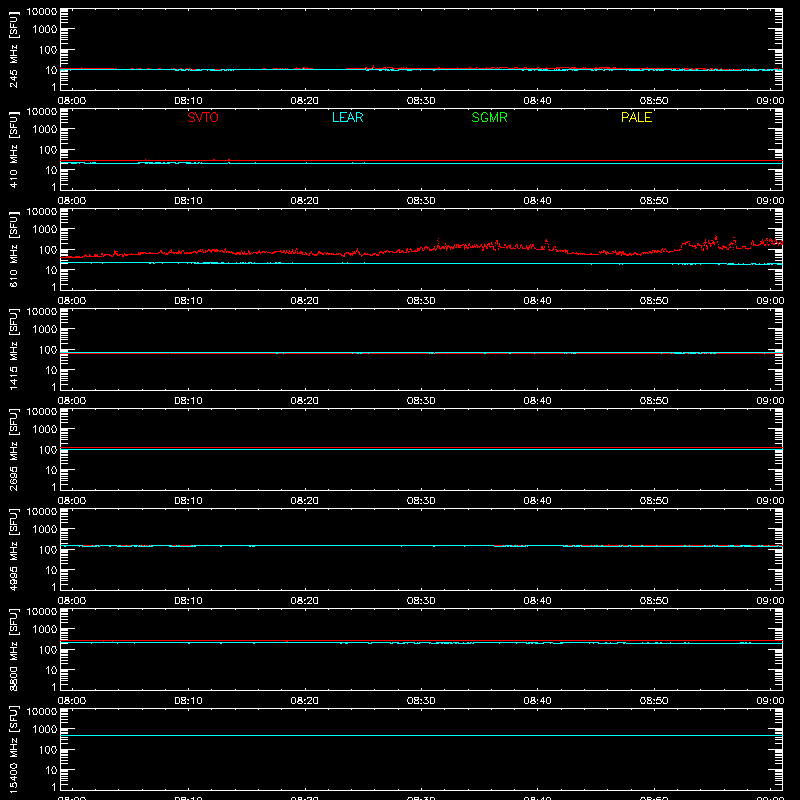Click the 08:10 label under the 410 MHz panel

pyautogui.click(x=188, y=201)
